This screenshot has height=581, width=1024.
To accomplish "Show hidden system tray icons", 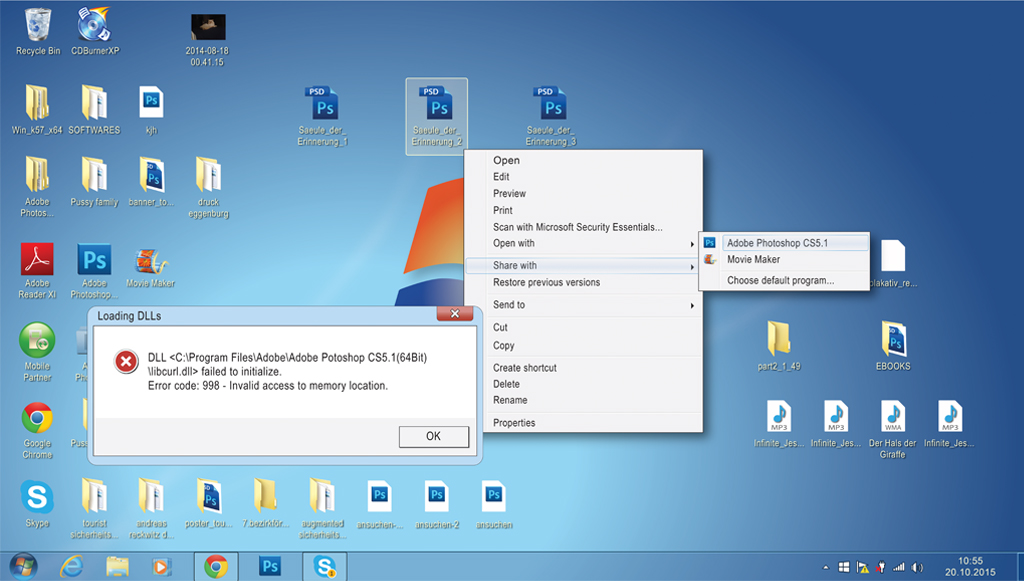I will pos(825,567).
